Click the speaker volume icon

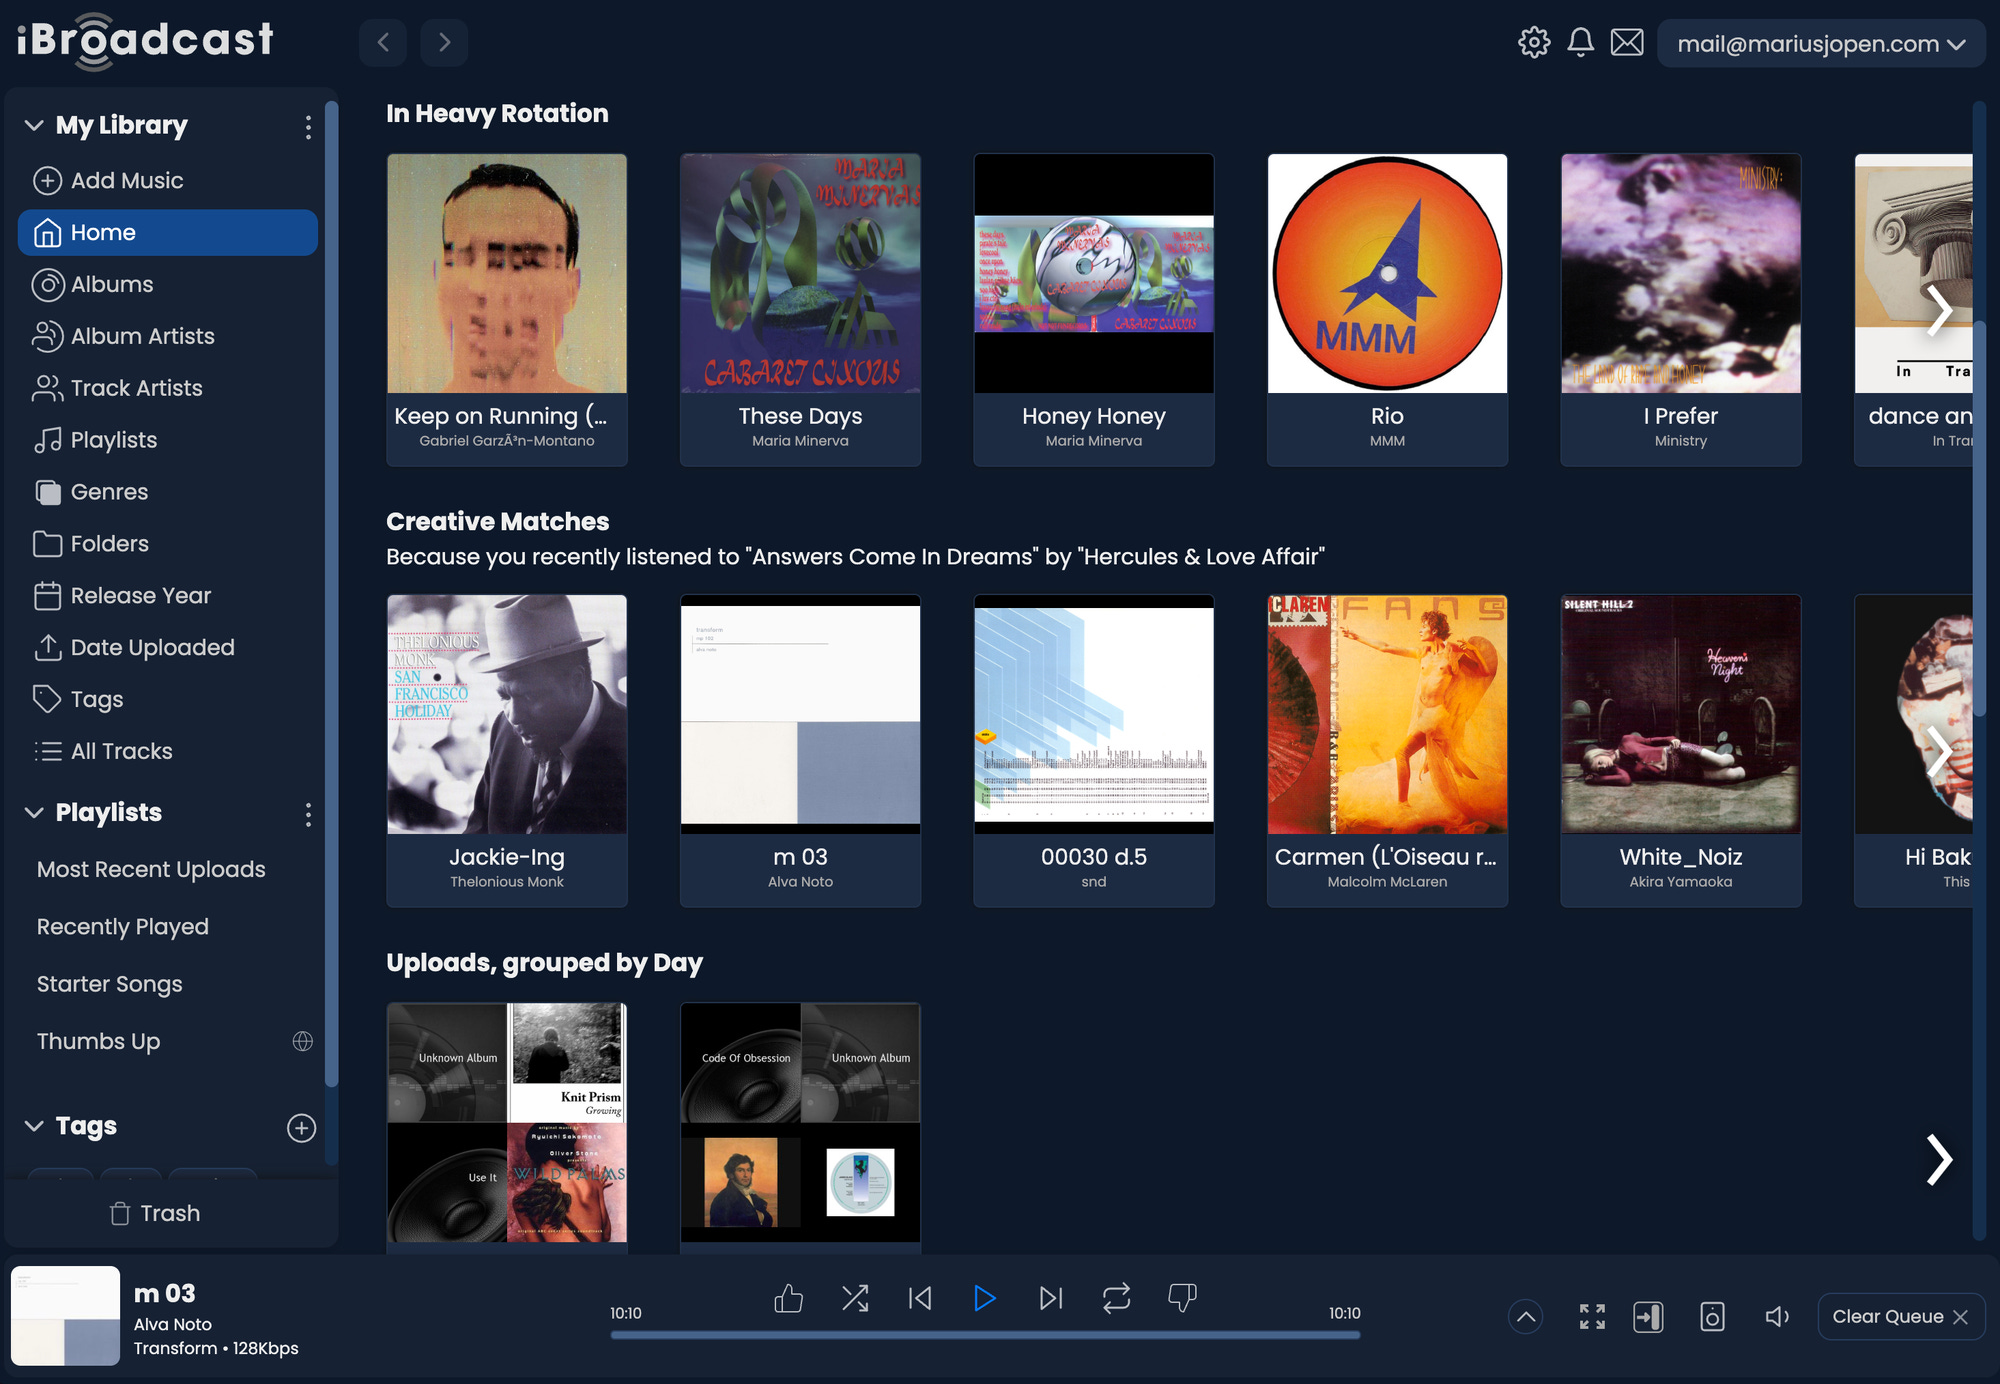1776,1317
